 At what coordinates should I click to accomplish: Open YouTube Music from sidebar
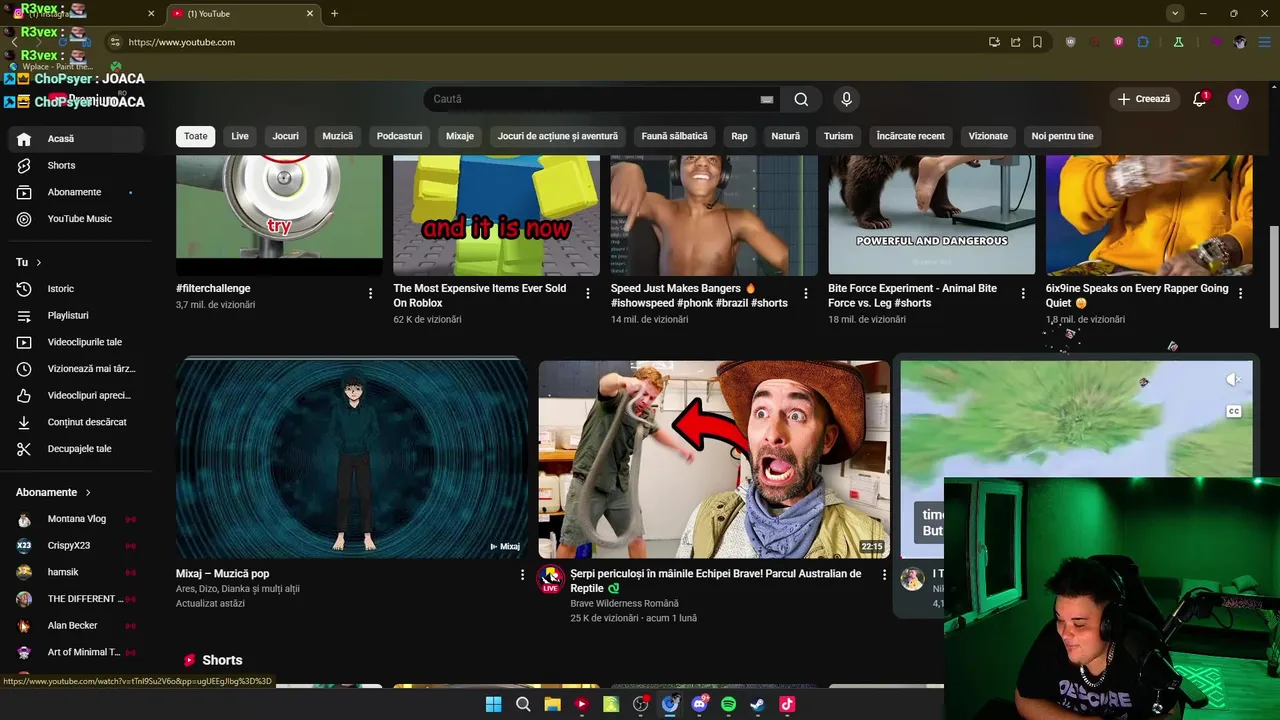(79, 219)
